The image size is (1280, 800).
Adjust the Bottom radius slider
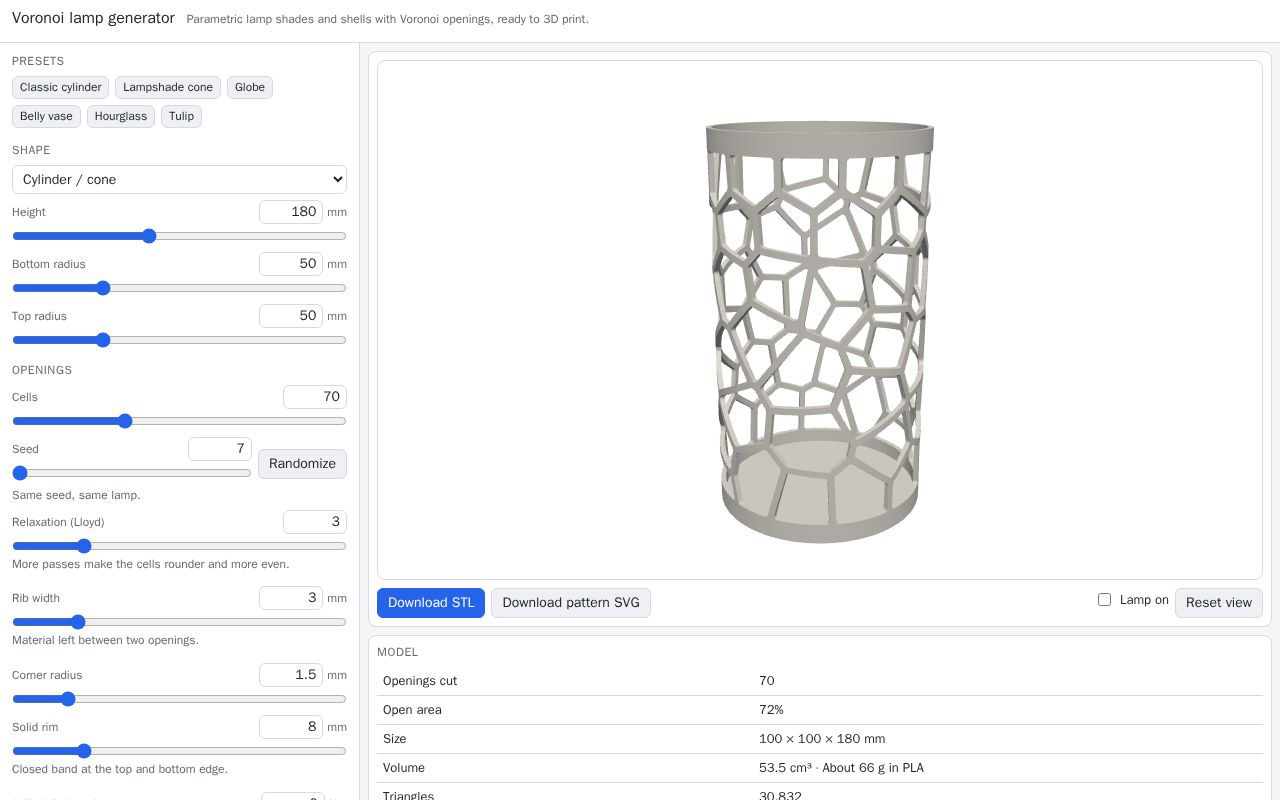pos(179,288)
